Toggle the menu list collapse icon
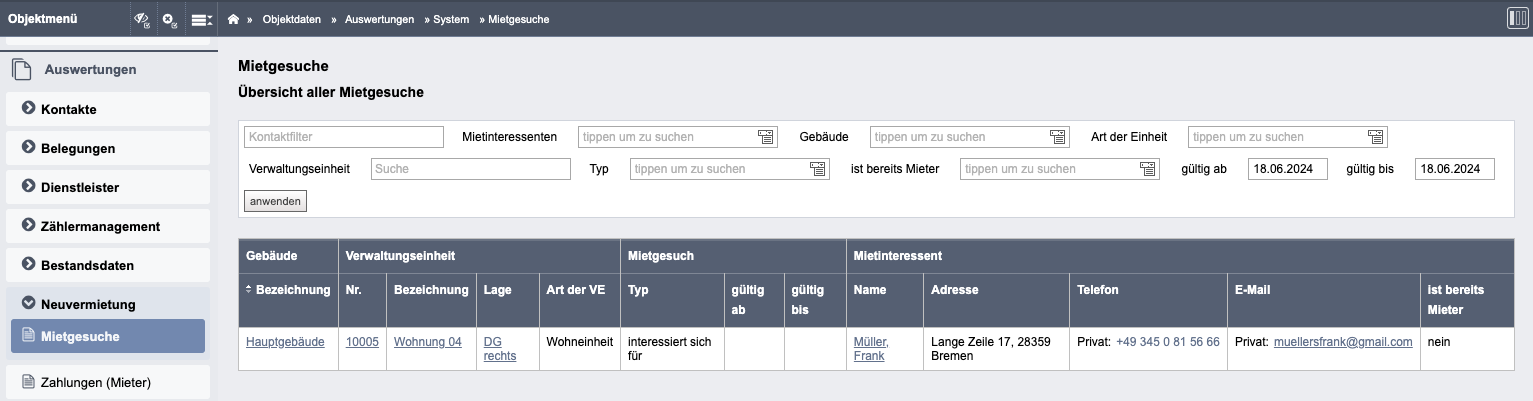The width and height of the screenshot is (1533, 401). pos(201,19)
